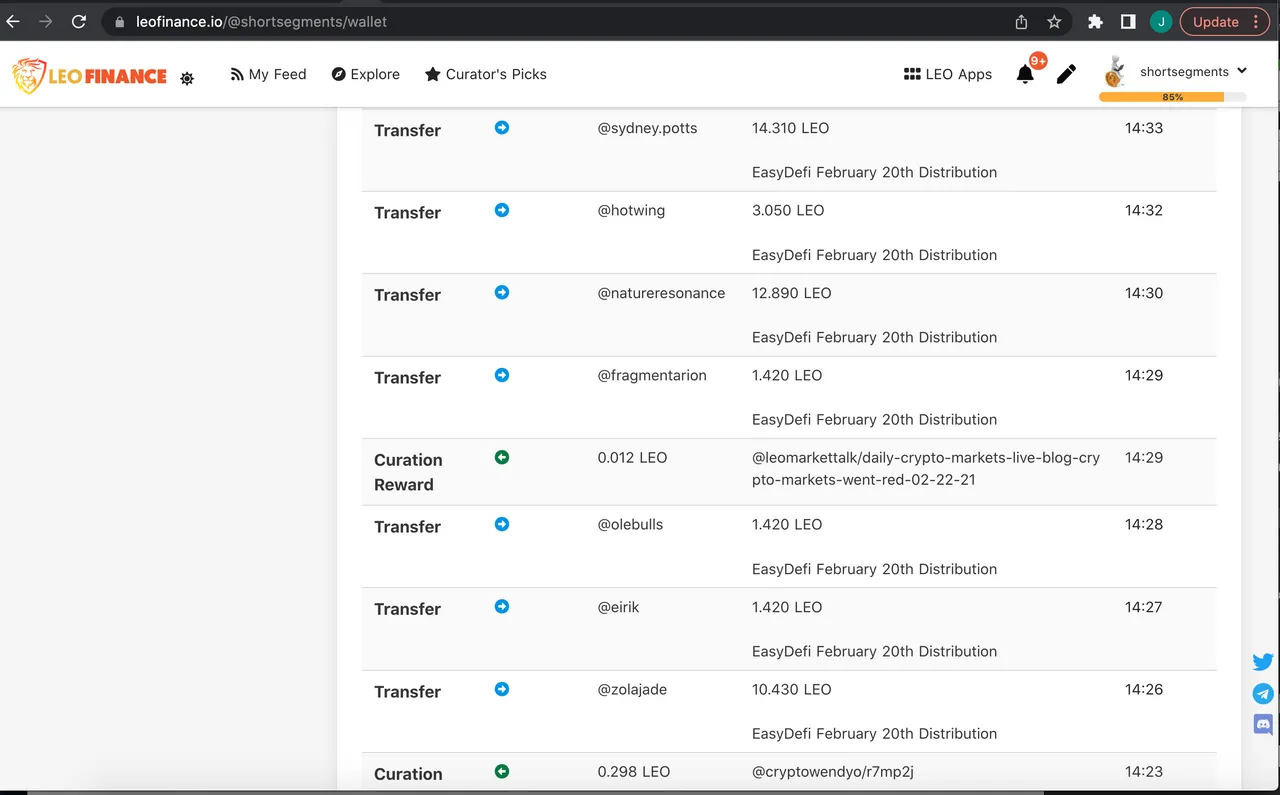The image size is (1280, 795).
Task: Click the share icon in the address bar
Action: pos(1021,21)
